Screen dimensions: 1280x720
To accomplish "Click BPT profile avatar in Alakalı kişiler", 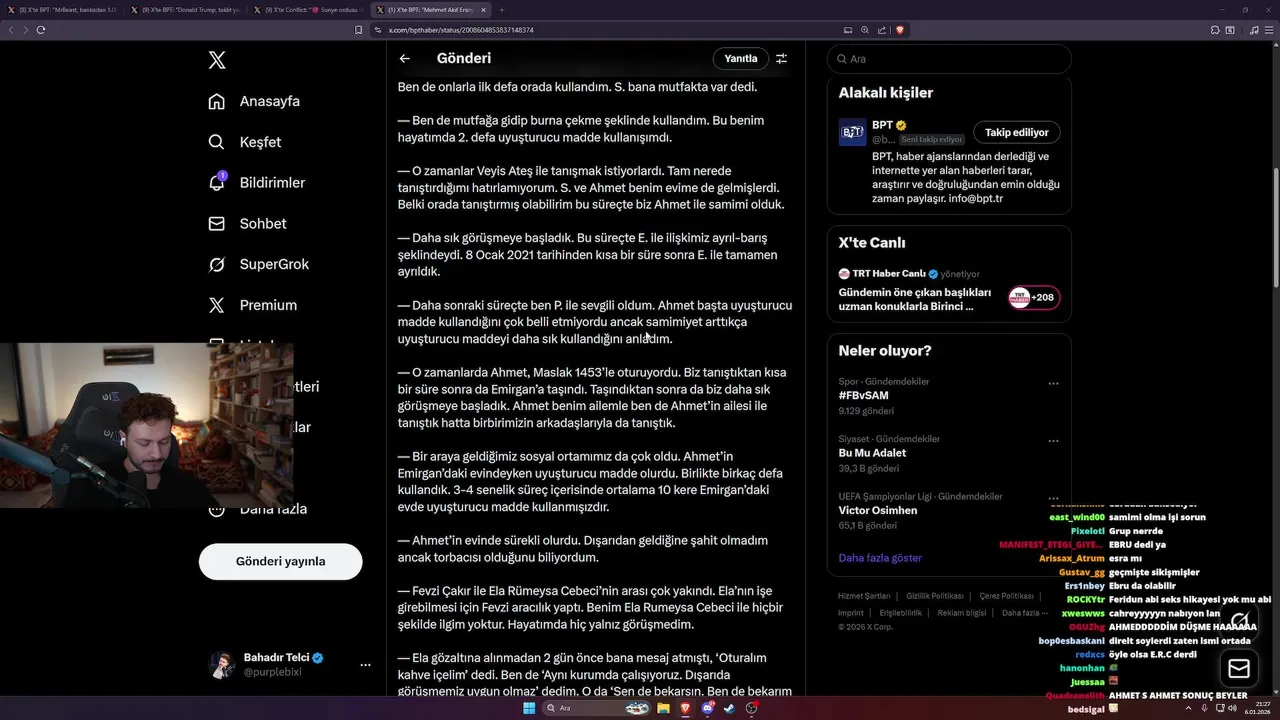I will point(852,132).
